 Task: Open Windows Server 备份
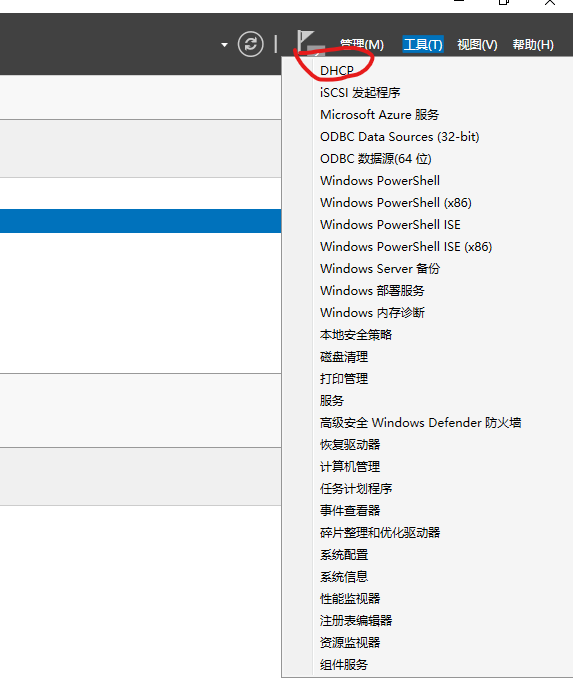point(380,268)
